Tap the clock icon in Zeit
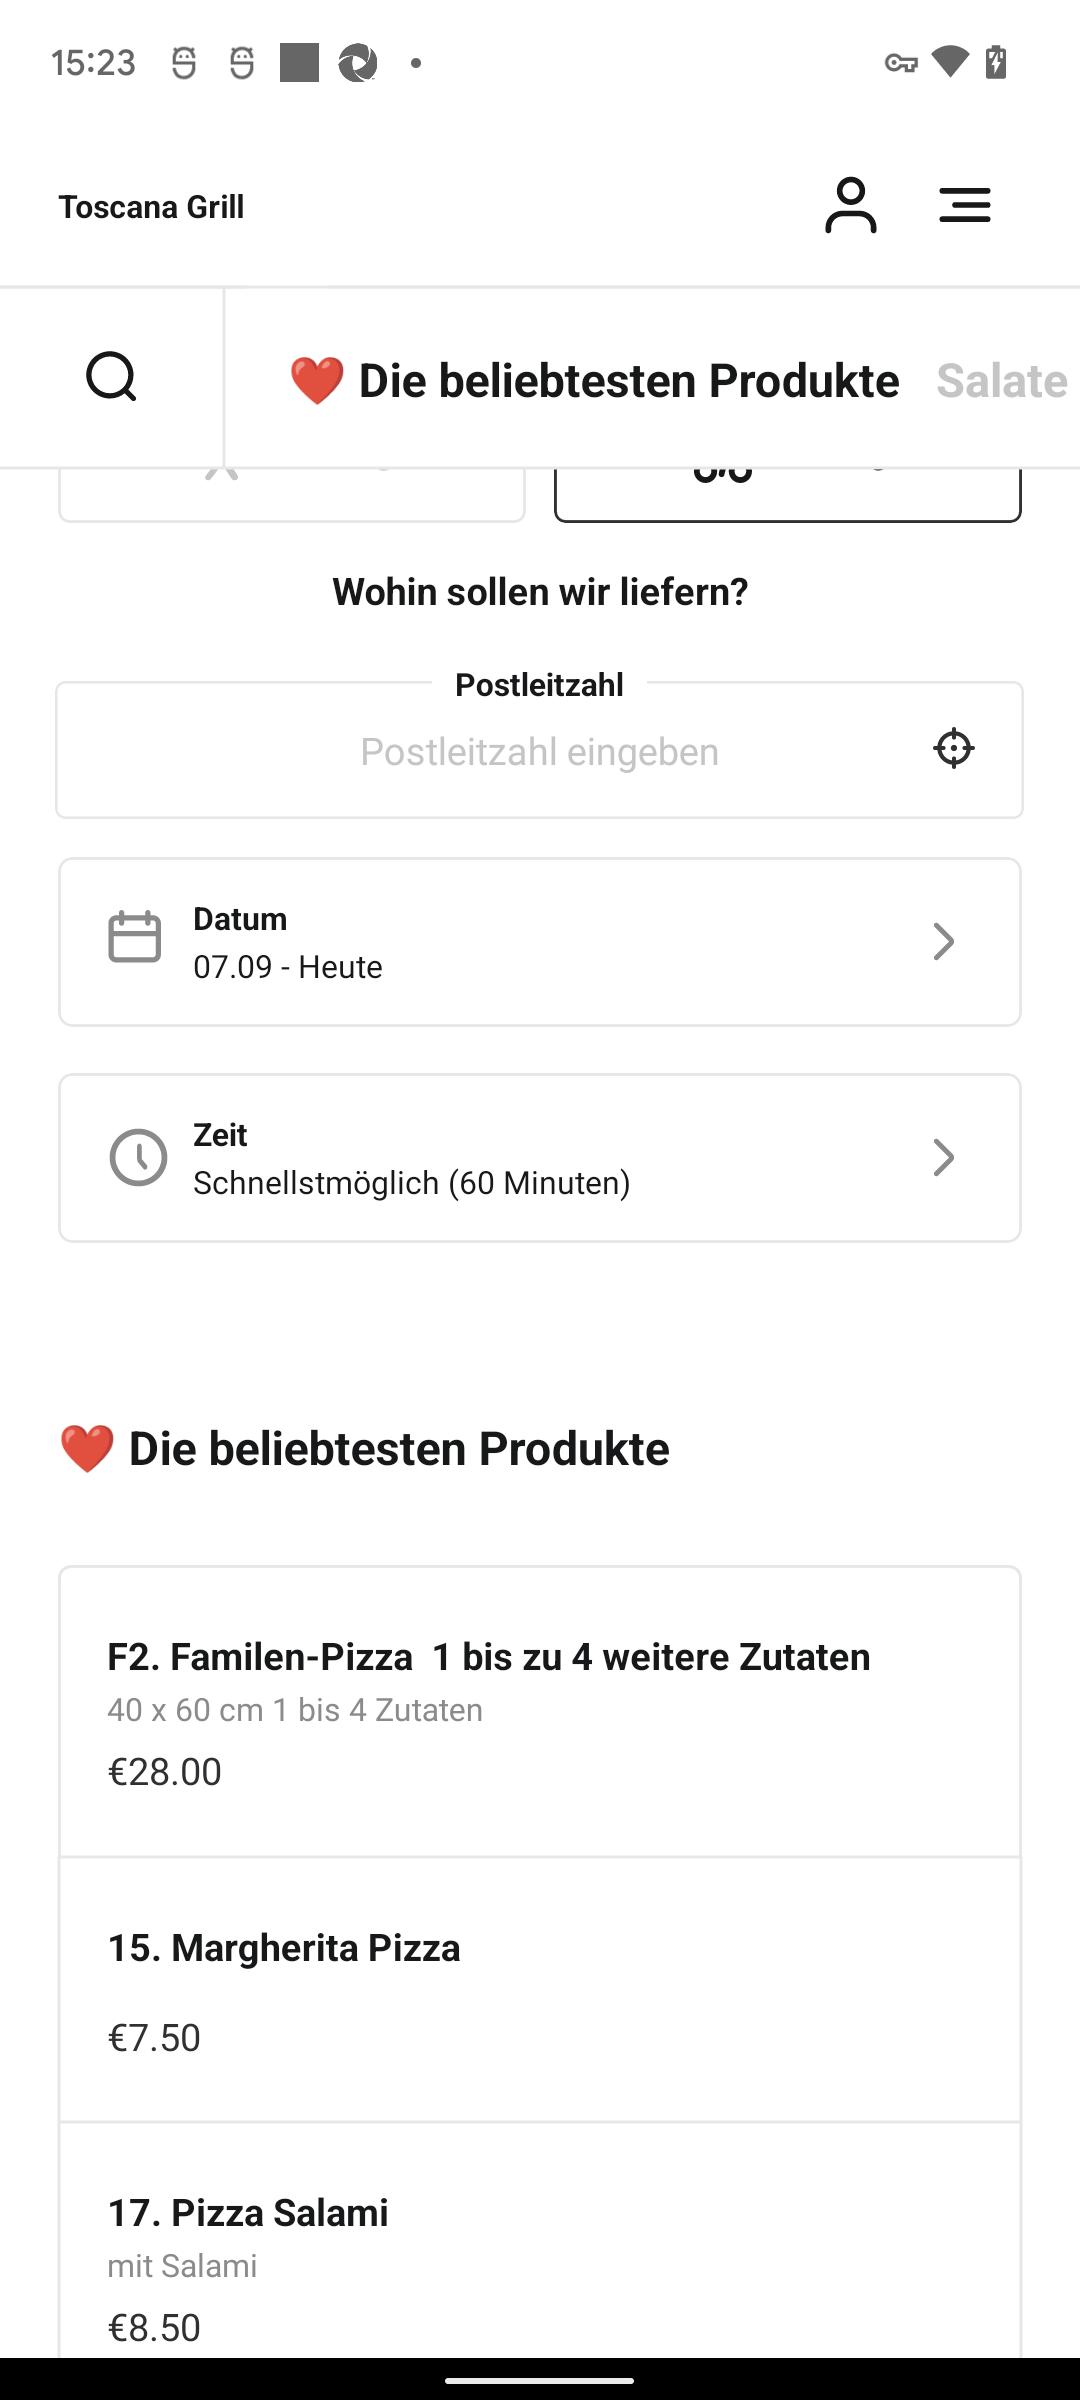Viewport: 1080px width, 2400px height. (138, 1158)
